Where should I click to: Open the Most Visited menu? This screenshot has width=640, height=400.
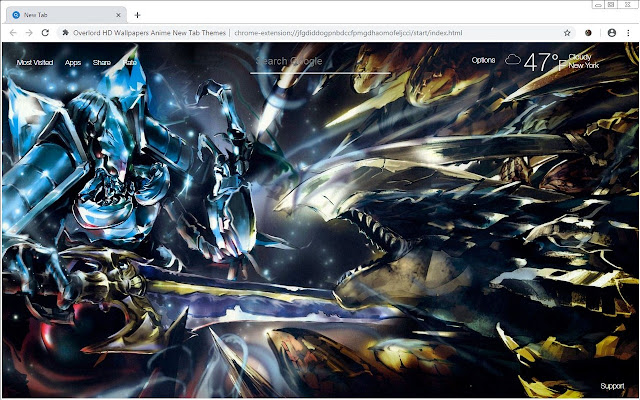pos(35,62)
